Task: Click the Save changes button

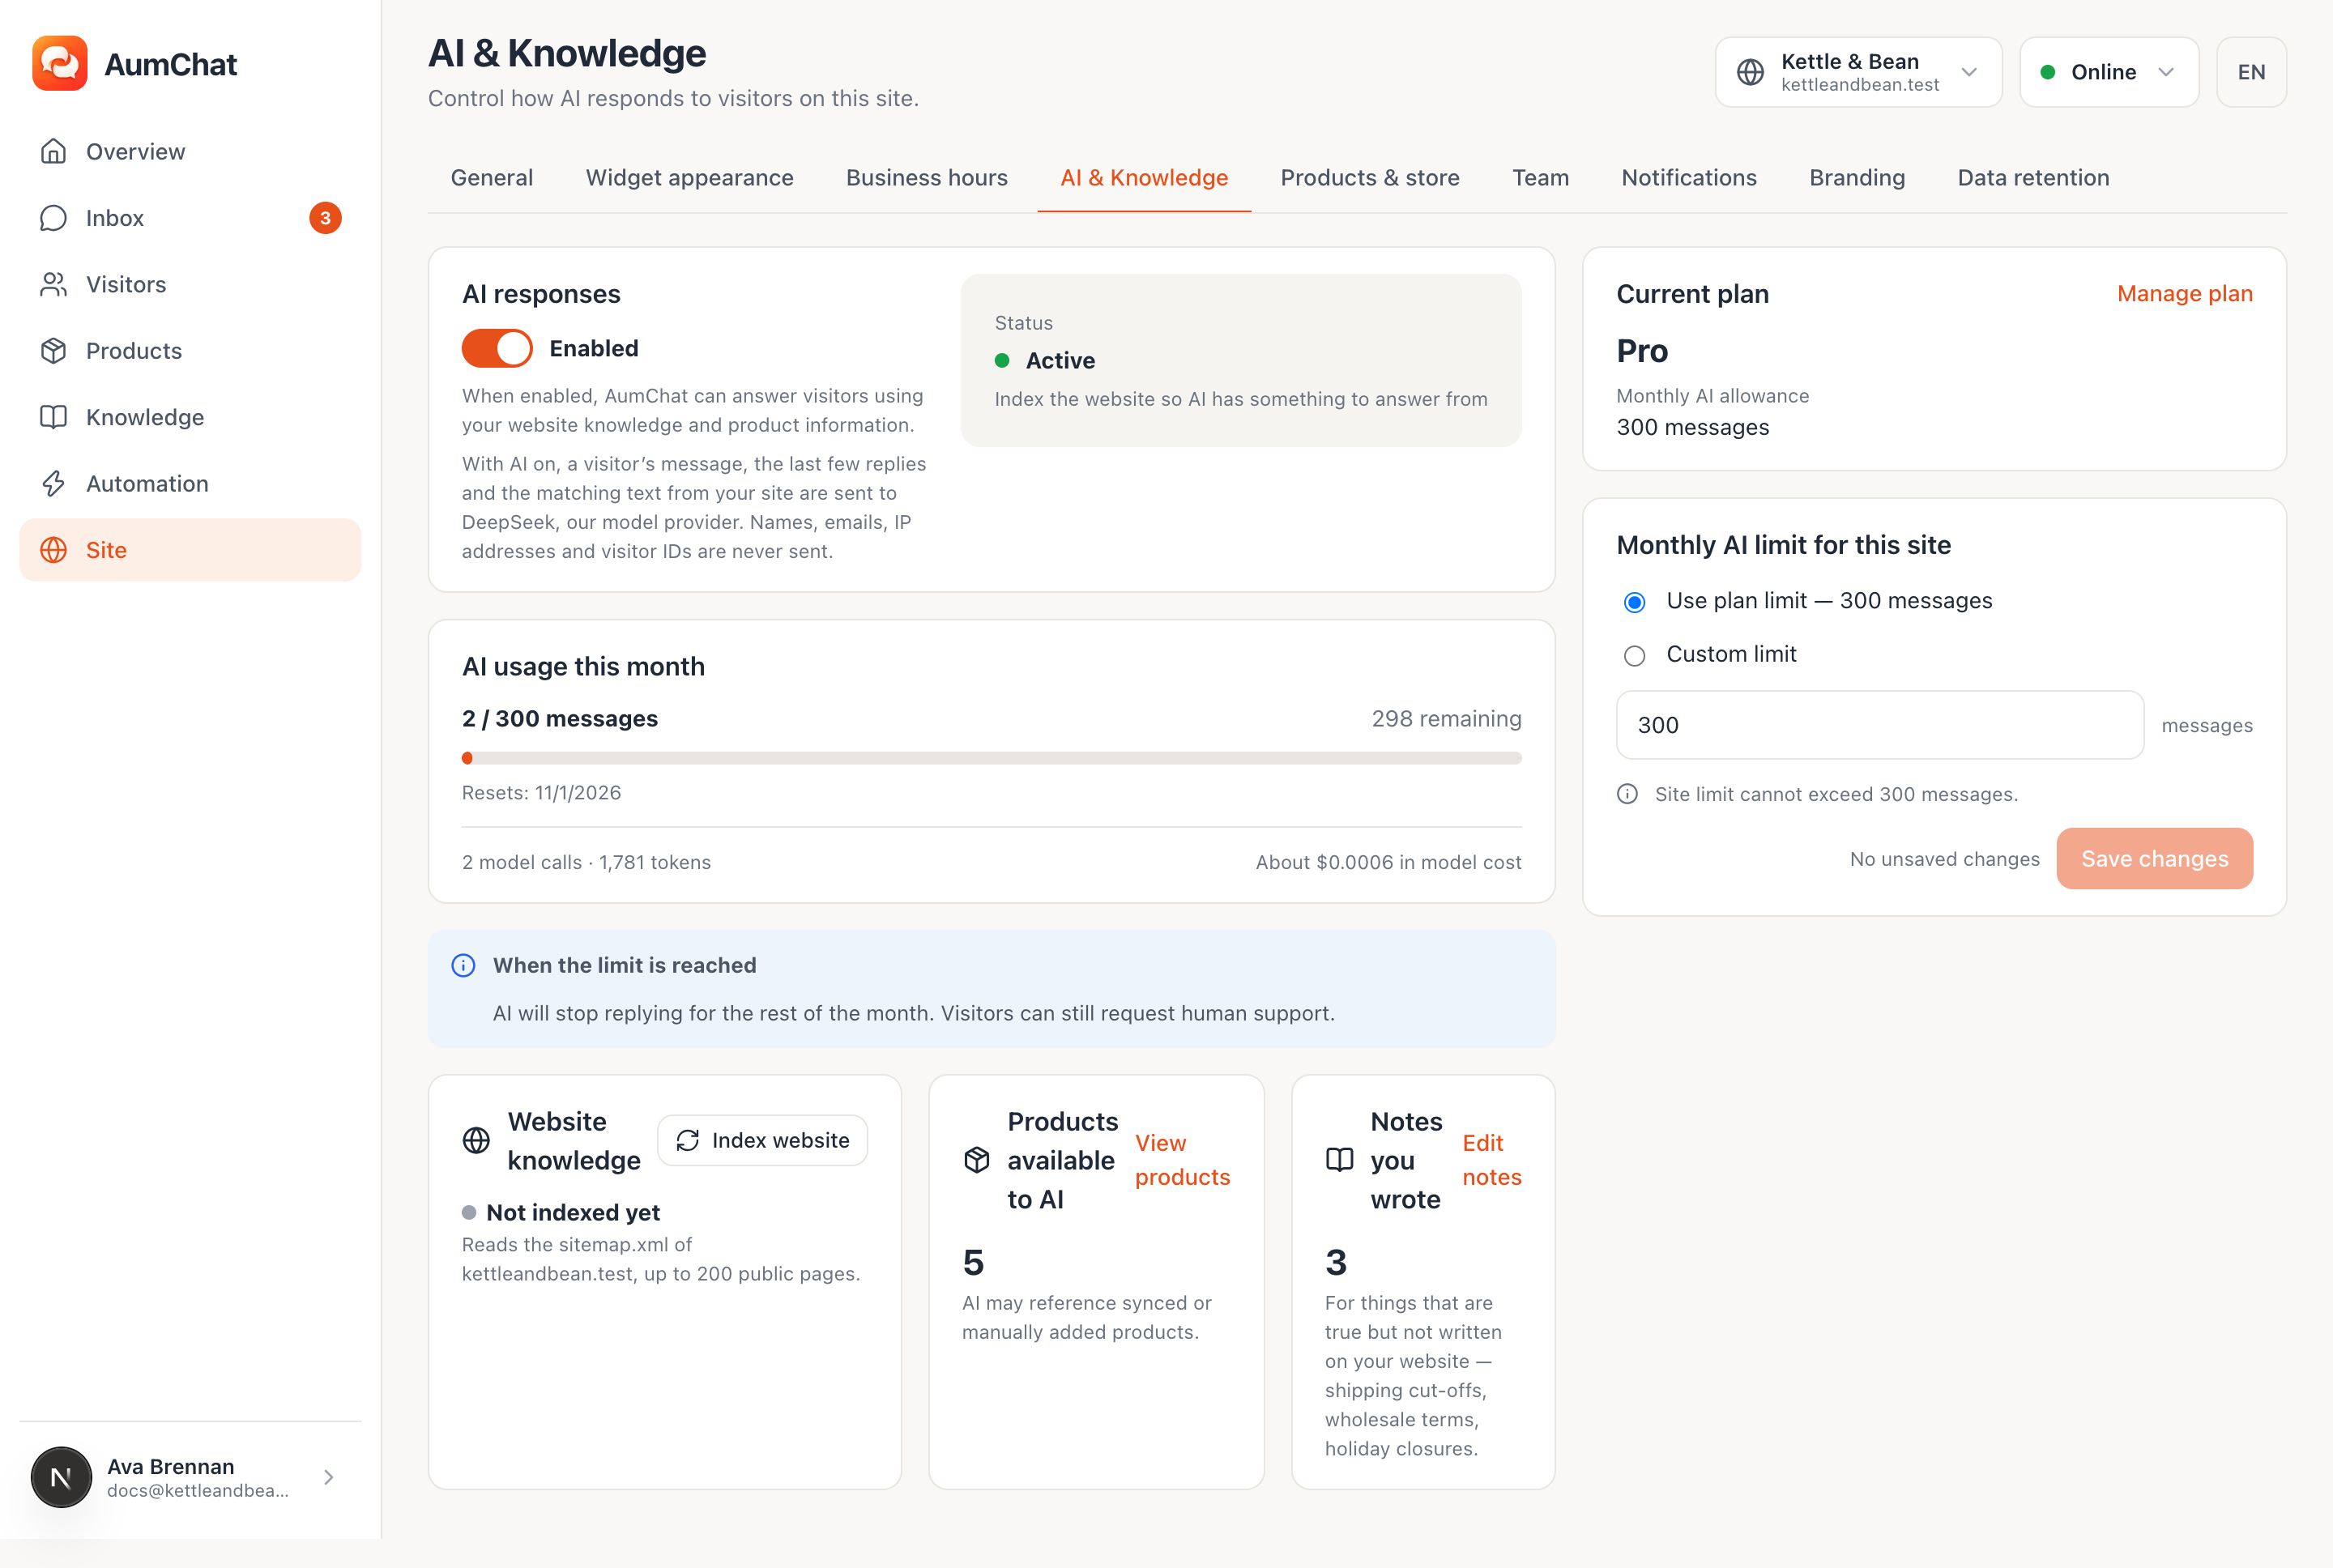Action: [x=2154, y=859]
